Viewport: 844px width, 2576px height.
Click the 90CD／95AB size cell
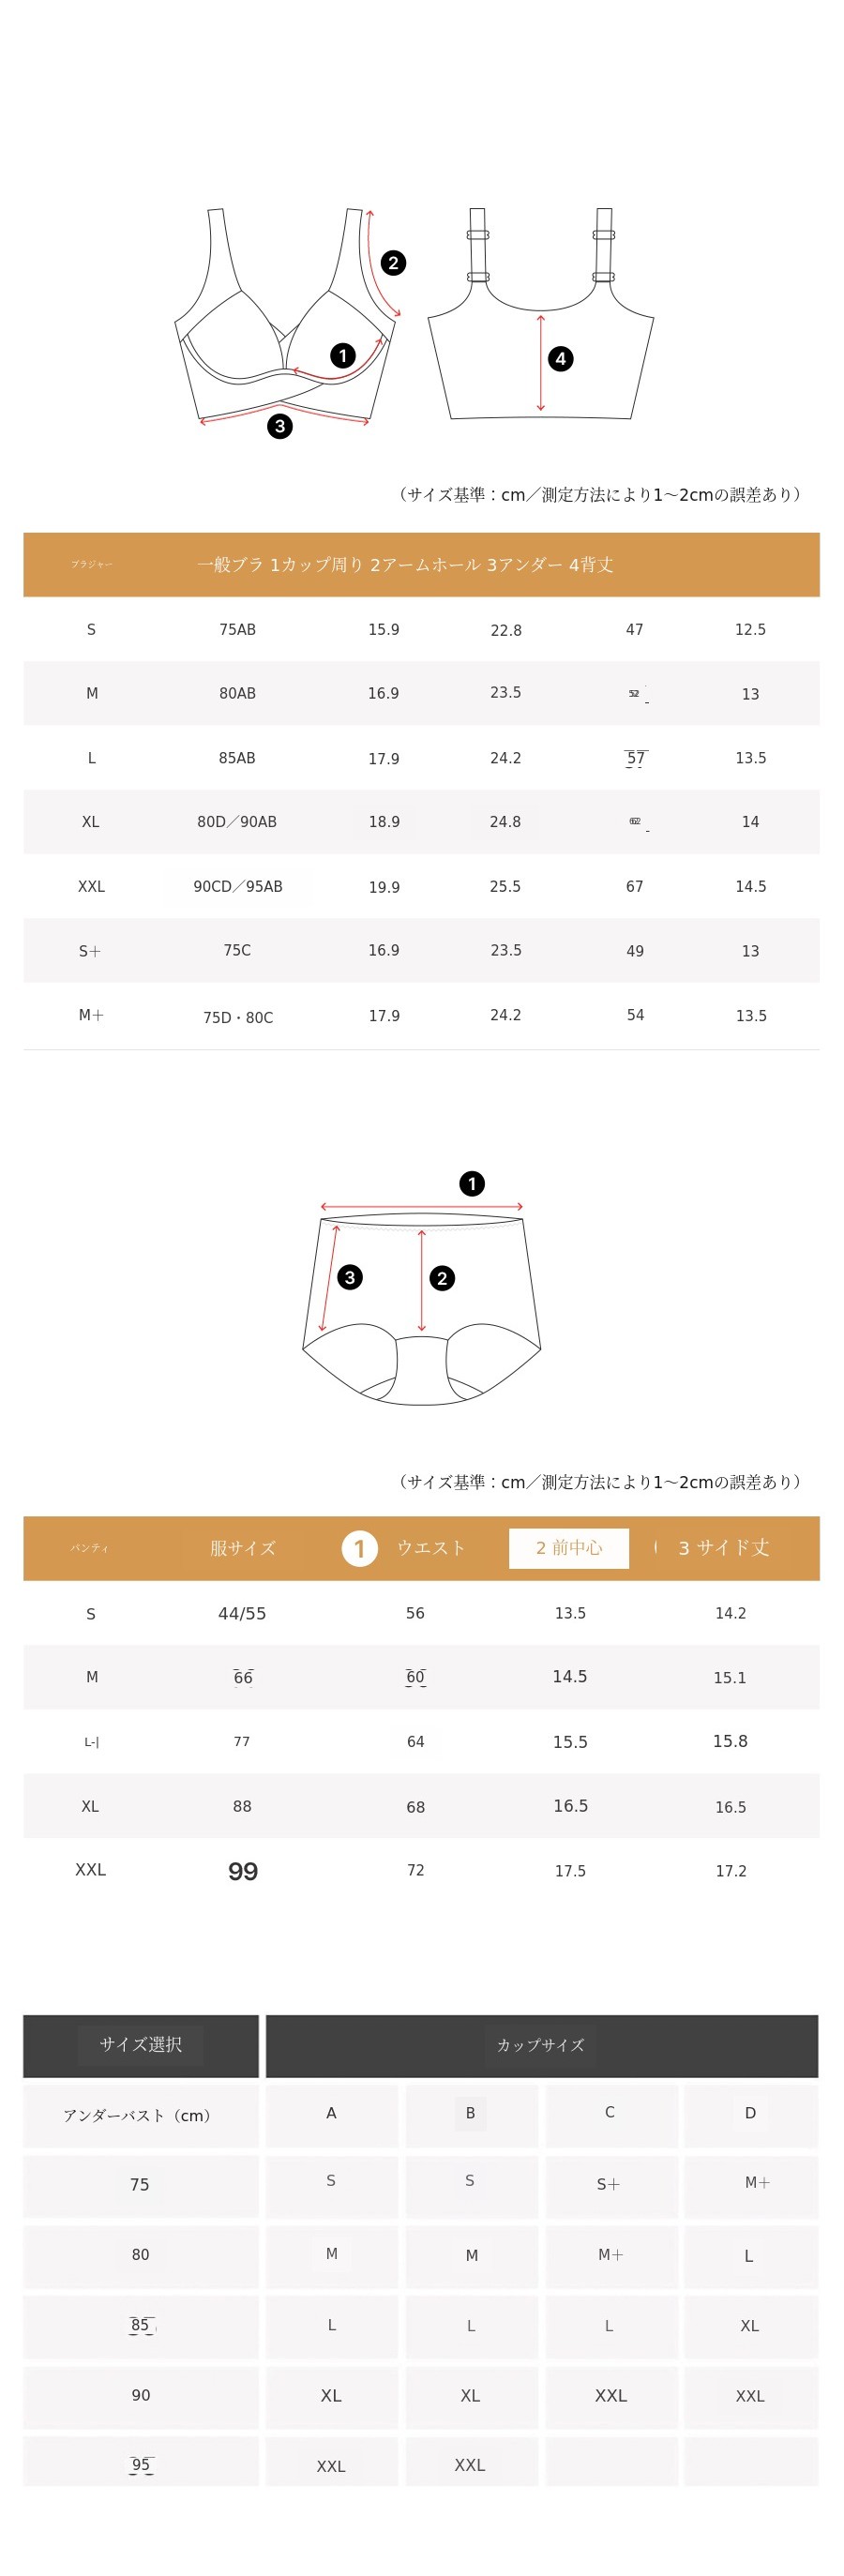(x=238, y=886)
